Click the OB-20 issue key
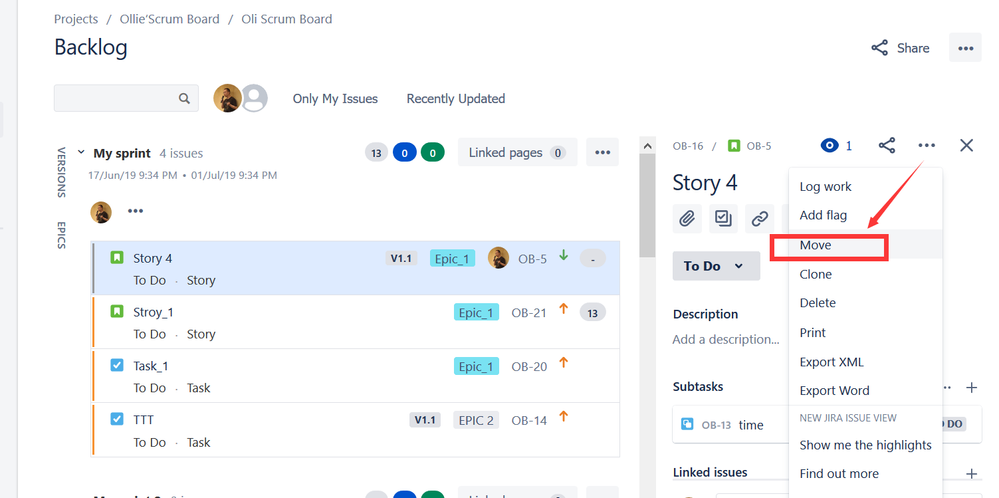The height and width of the screenshot is (498, 999). tap(529, 366)
